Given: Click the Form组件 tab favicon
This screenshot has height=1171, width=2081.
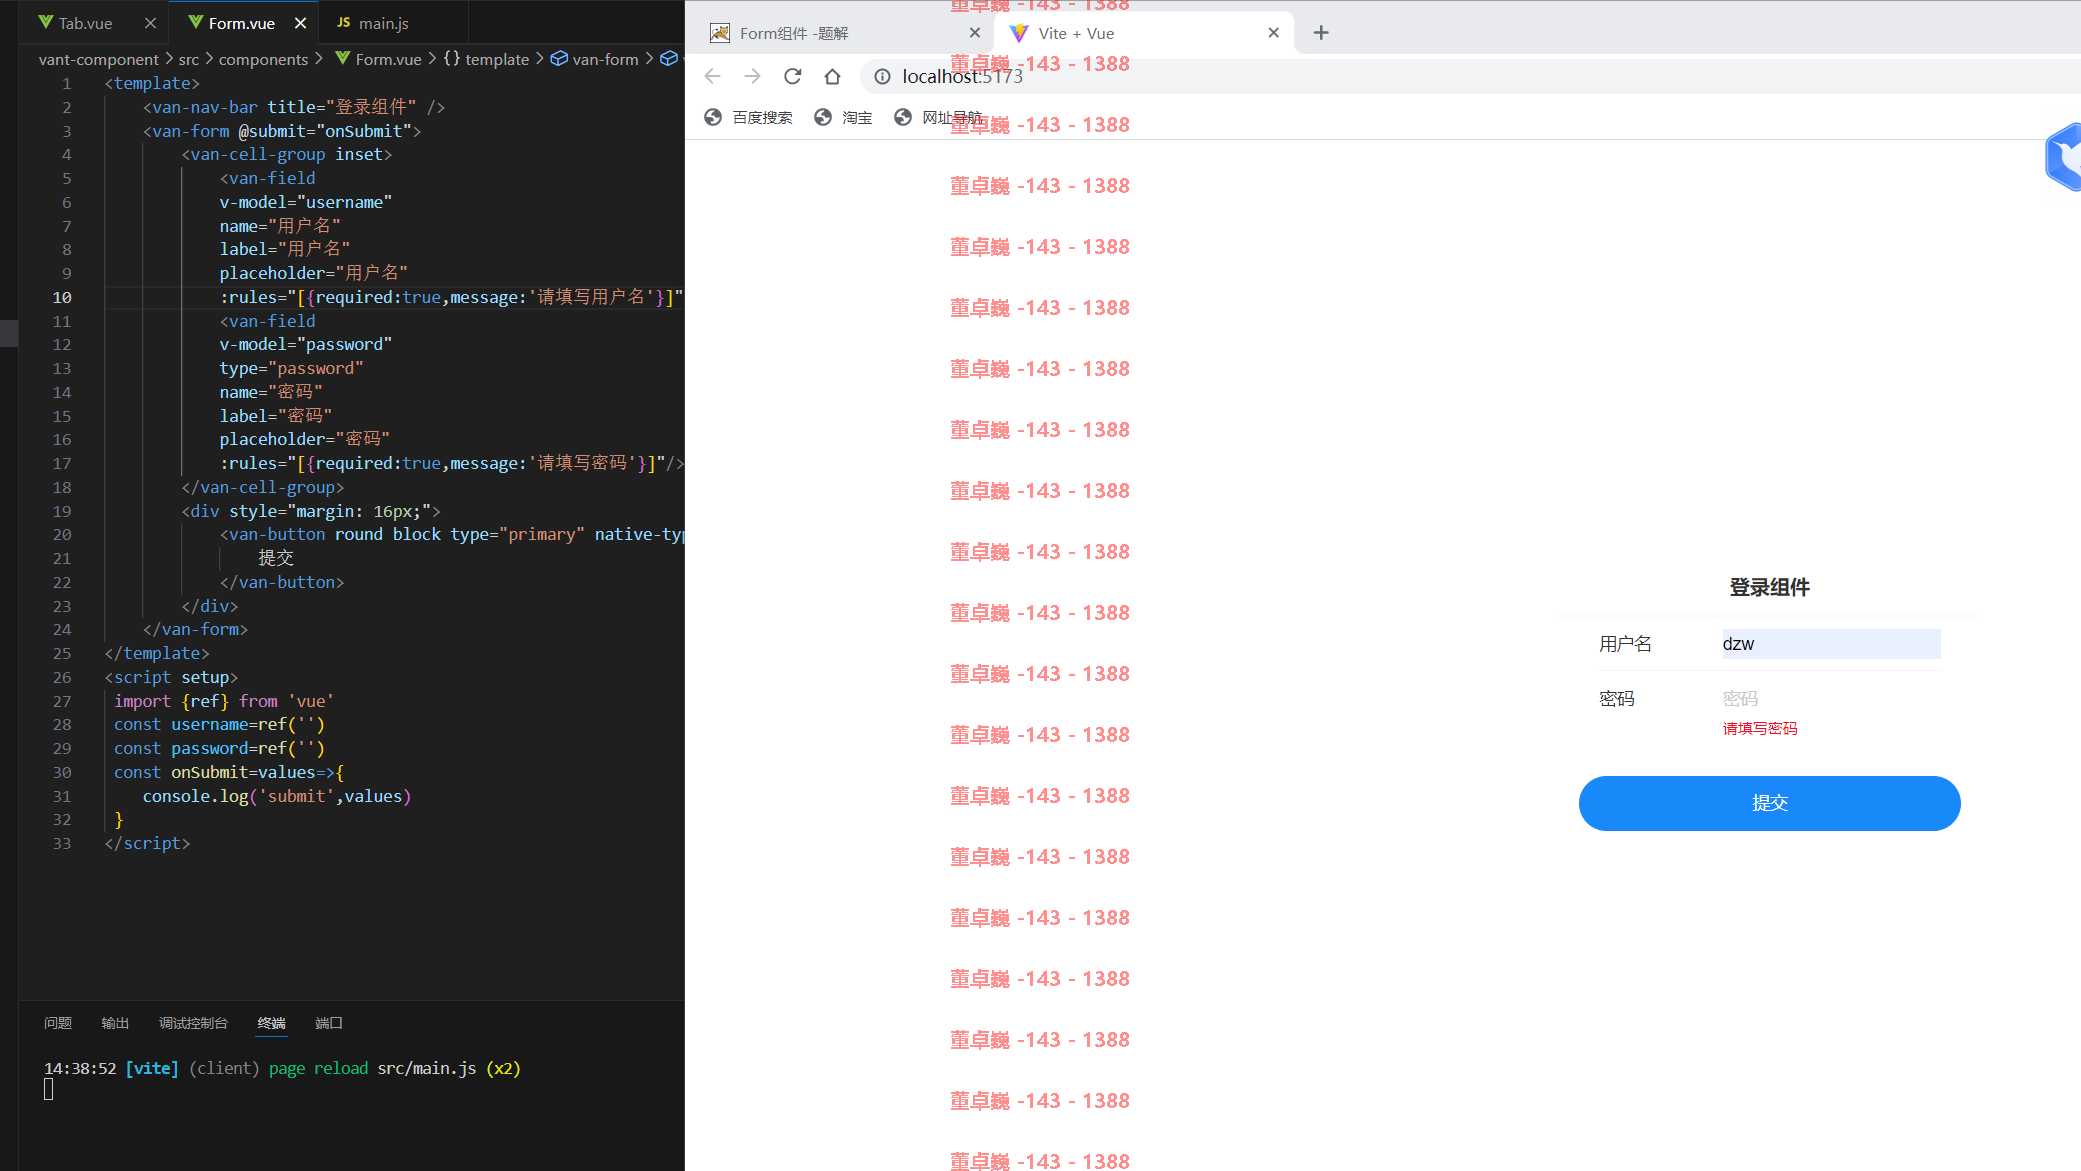Looking at the screenshot, I should (719, 33).
